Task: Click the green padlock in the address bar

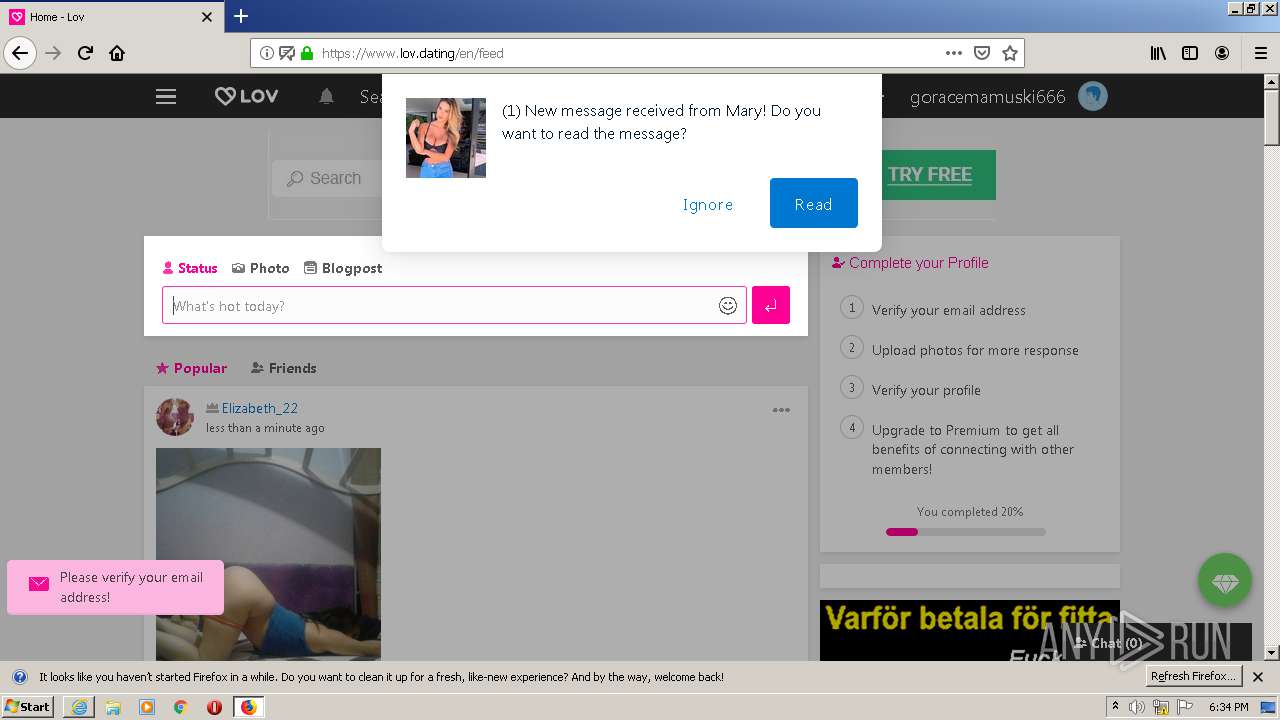Action: pyautogui.click(x=307, y=53)
